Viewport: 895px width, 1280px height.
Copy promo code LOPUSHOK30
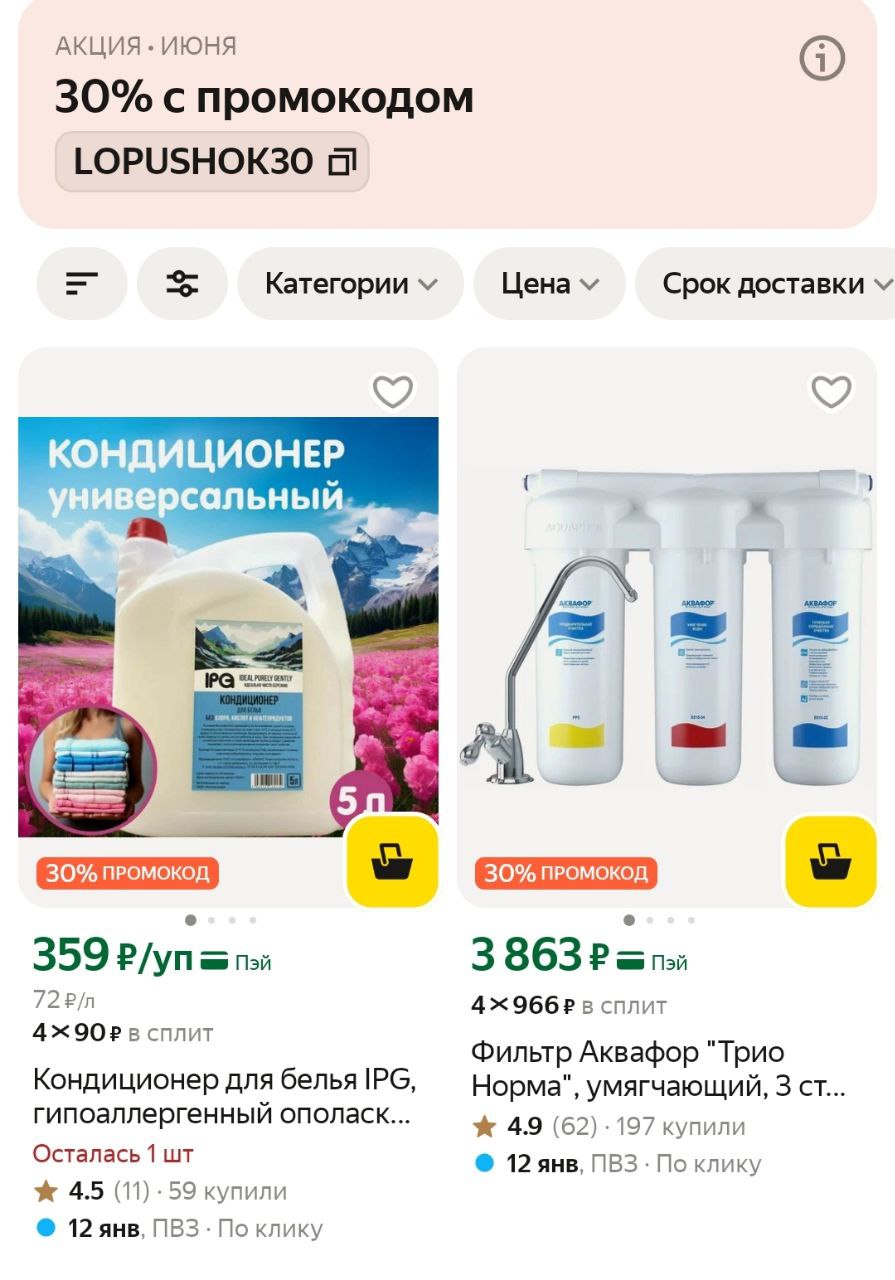pos(212,161)
